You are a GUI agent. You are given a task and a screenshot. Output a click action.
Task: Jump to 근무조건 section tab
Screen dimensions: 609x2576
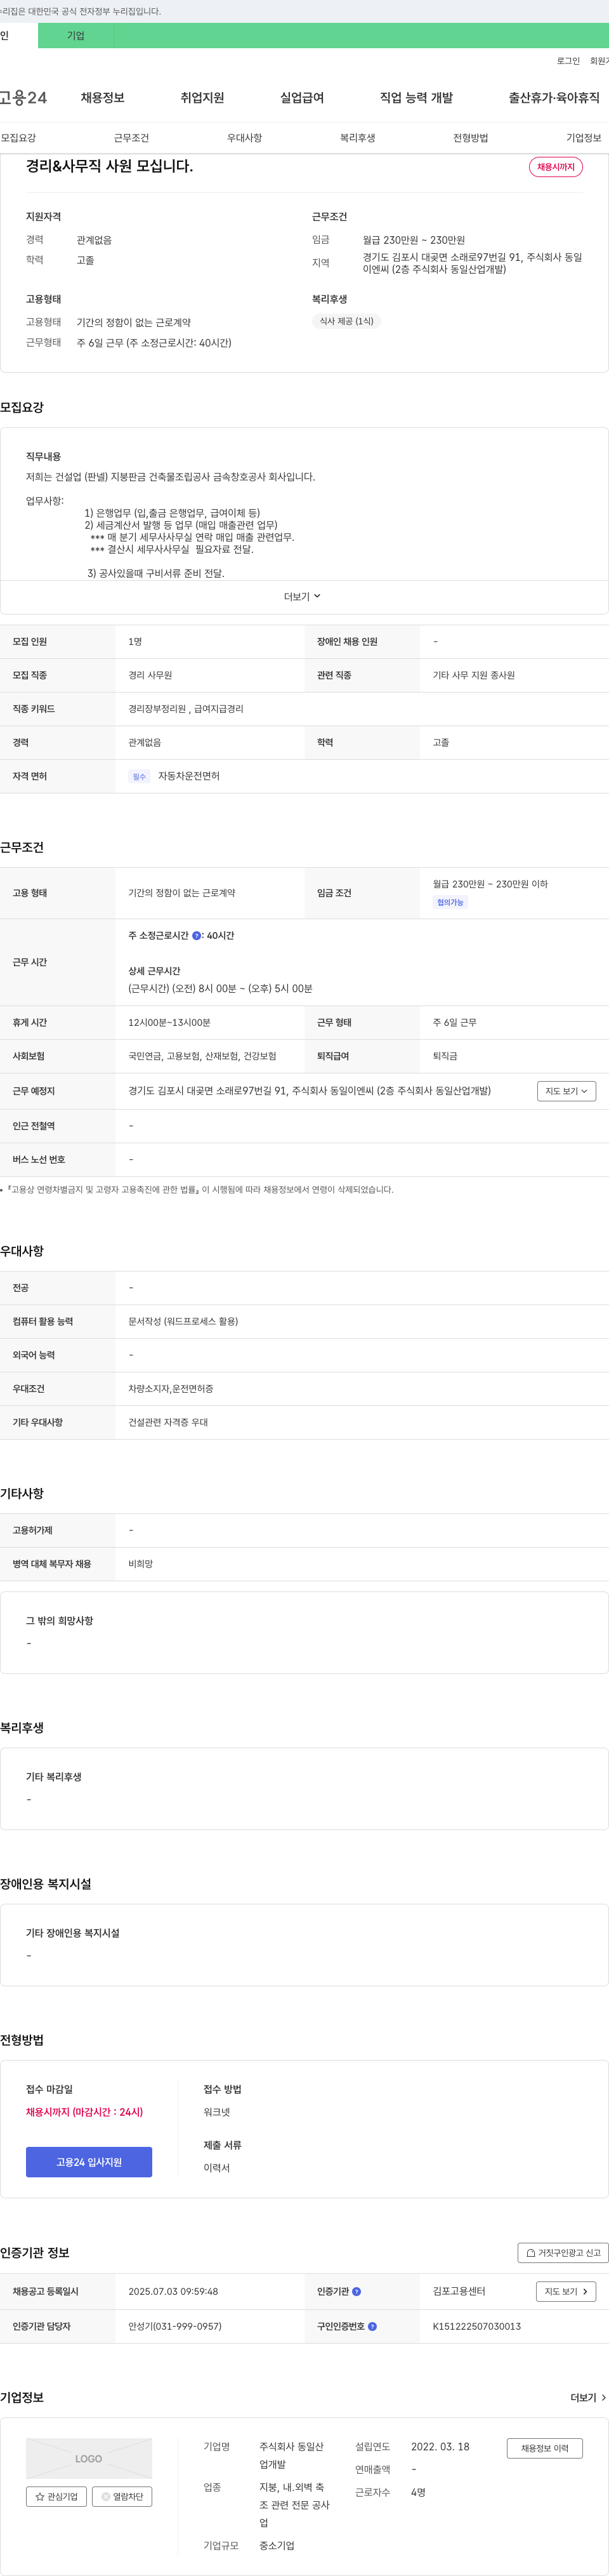coord(131,138)
